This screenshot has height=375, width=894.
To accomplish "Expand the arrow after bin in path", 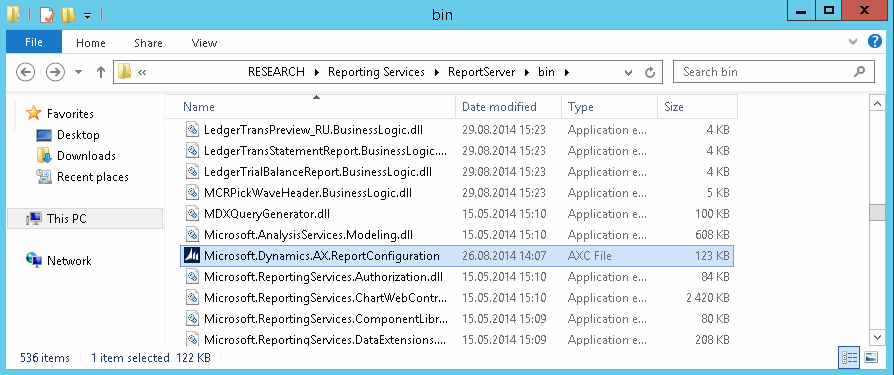I will click(x=566, y=72).
